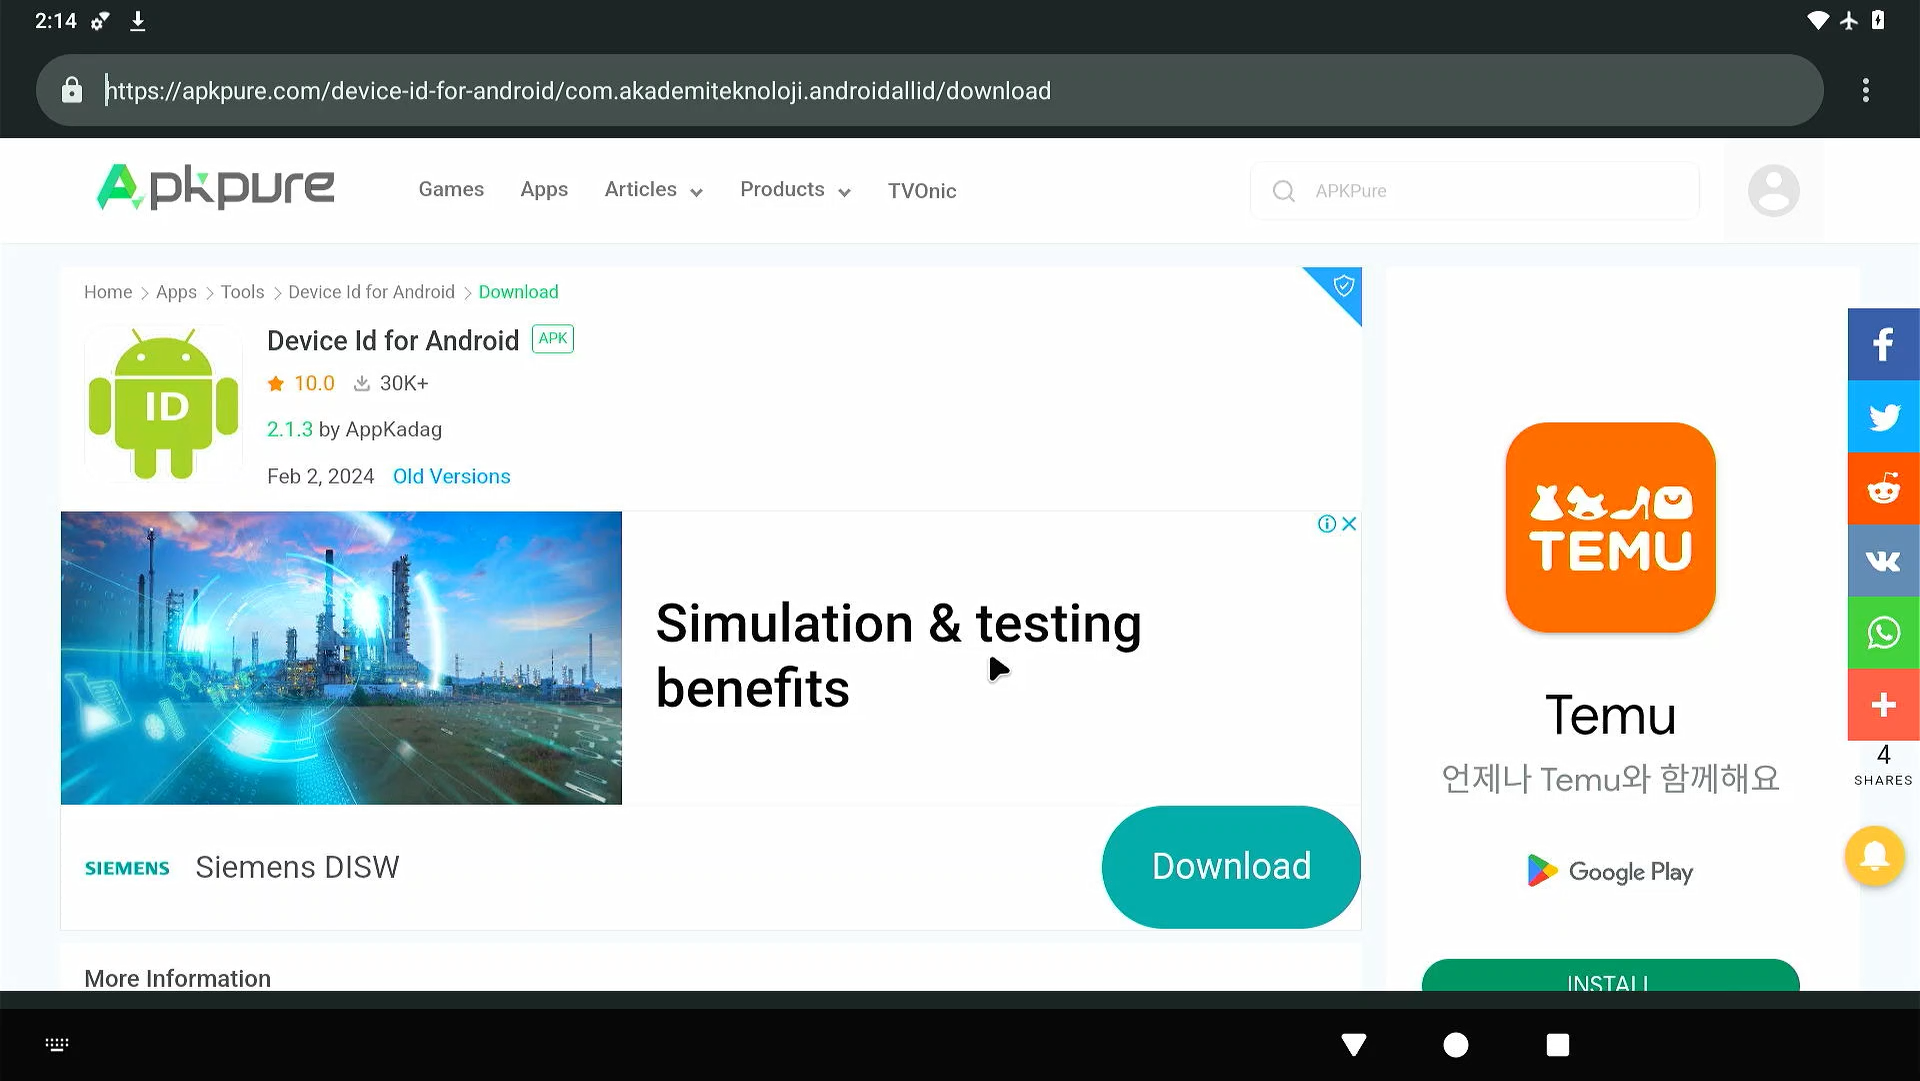Click the teal Download button
The height and width of the screenshot is (1081, 1920).
coord(1230,867)
